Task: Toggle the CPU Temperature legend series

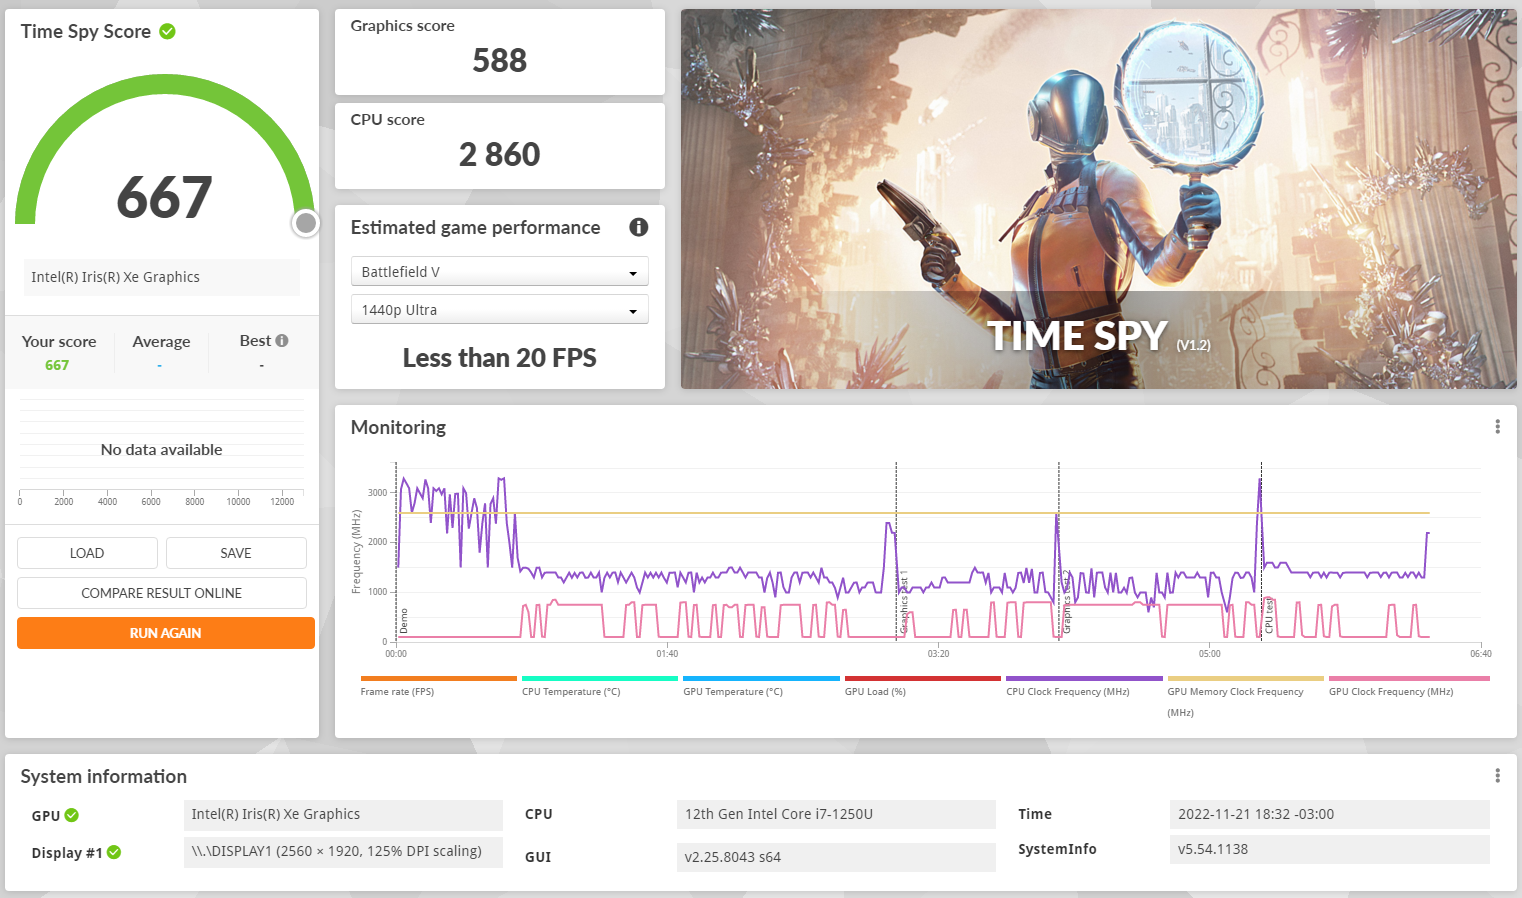Action: (571, 692)
